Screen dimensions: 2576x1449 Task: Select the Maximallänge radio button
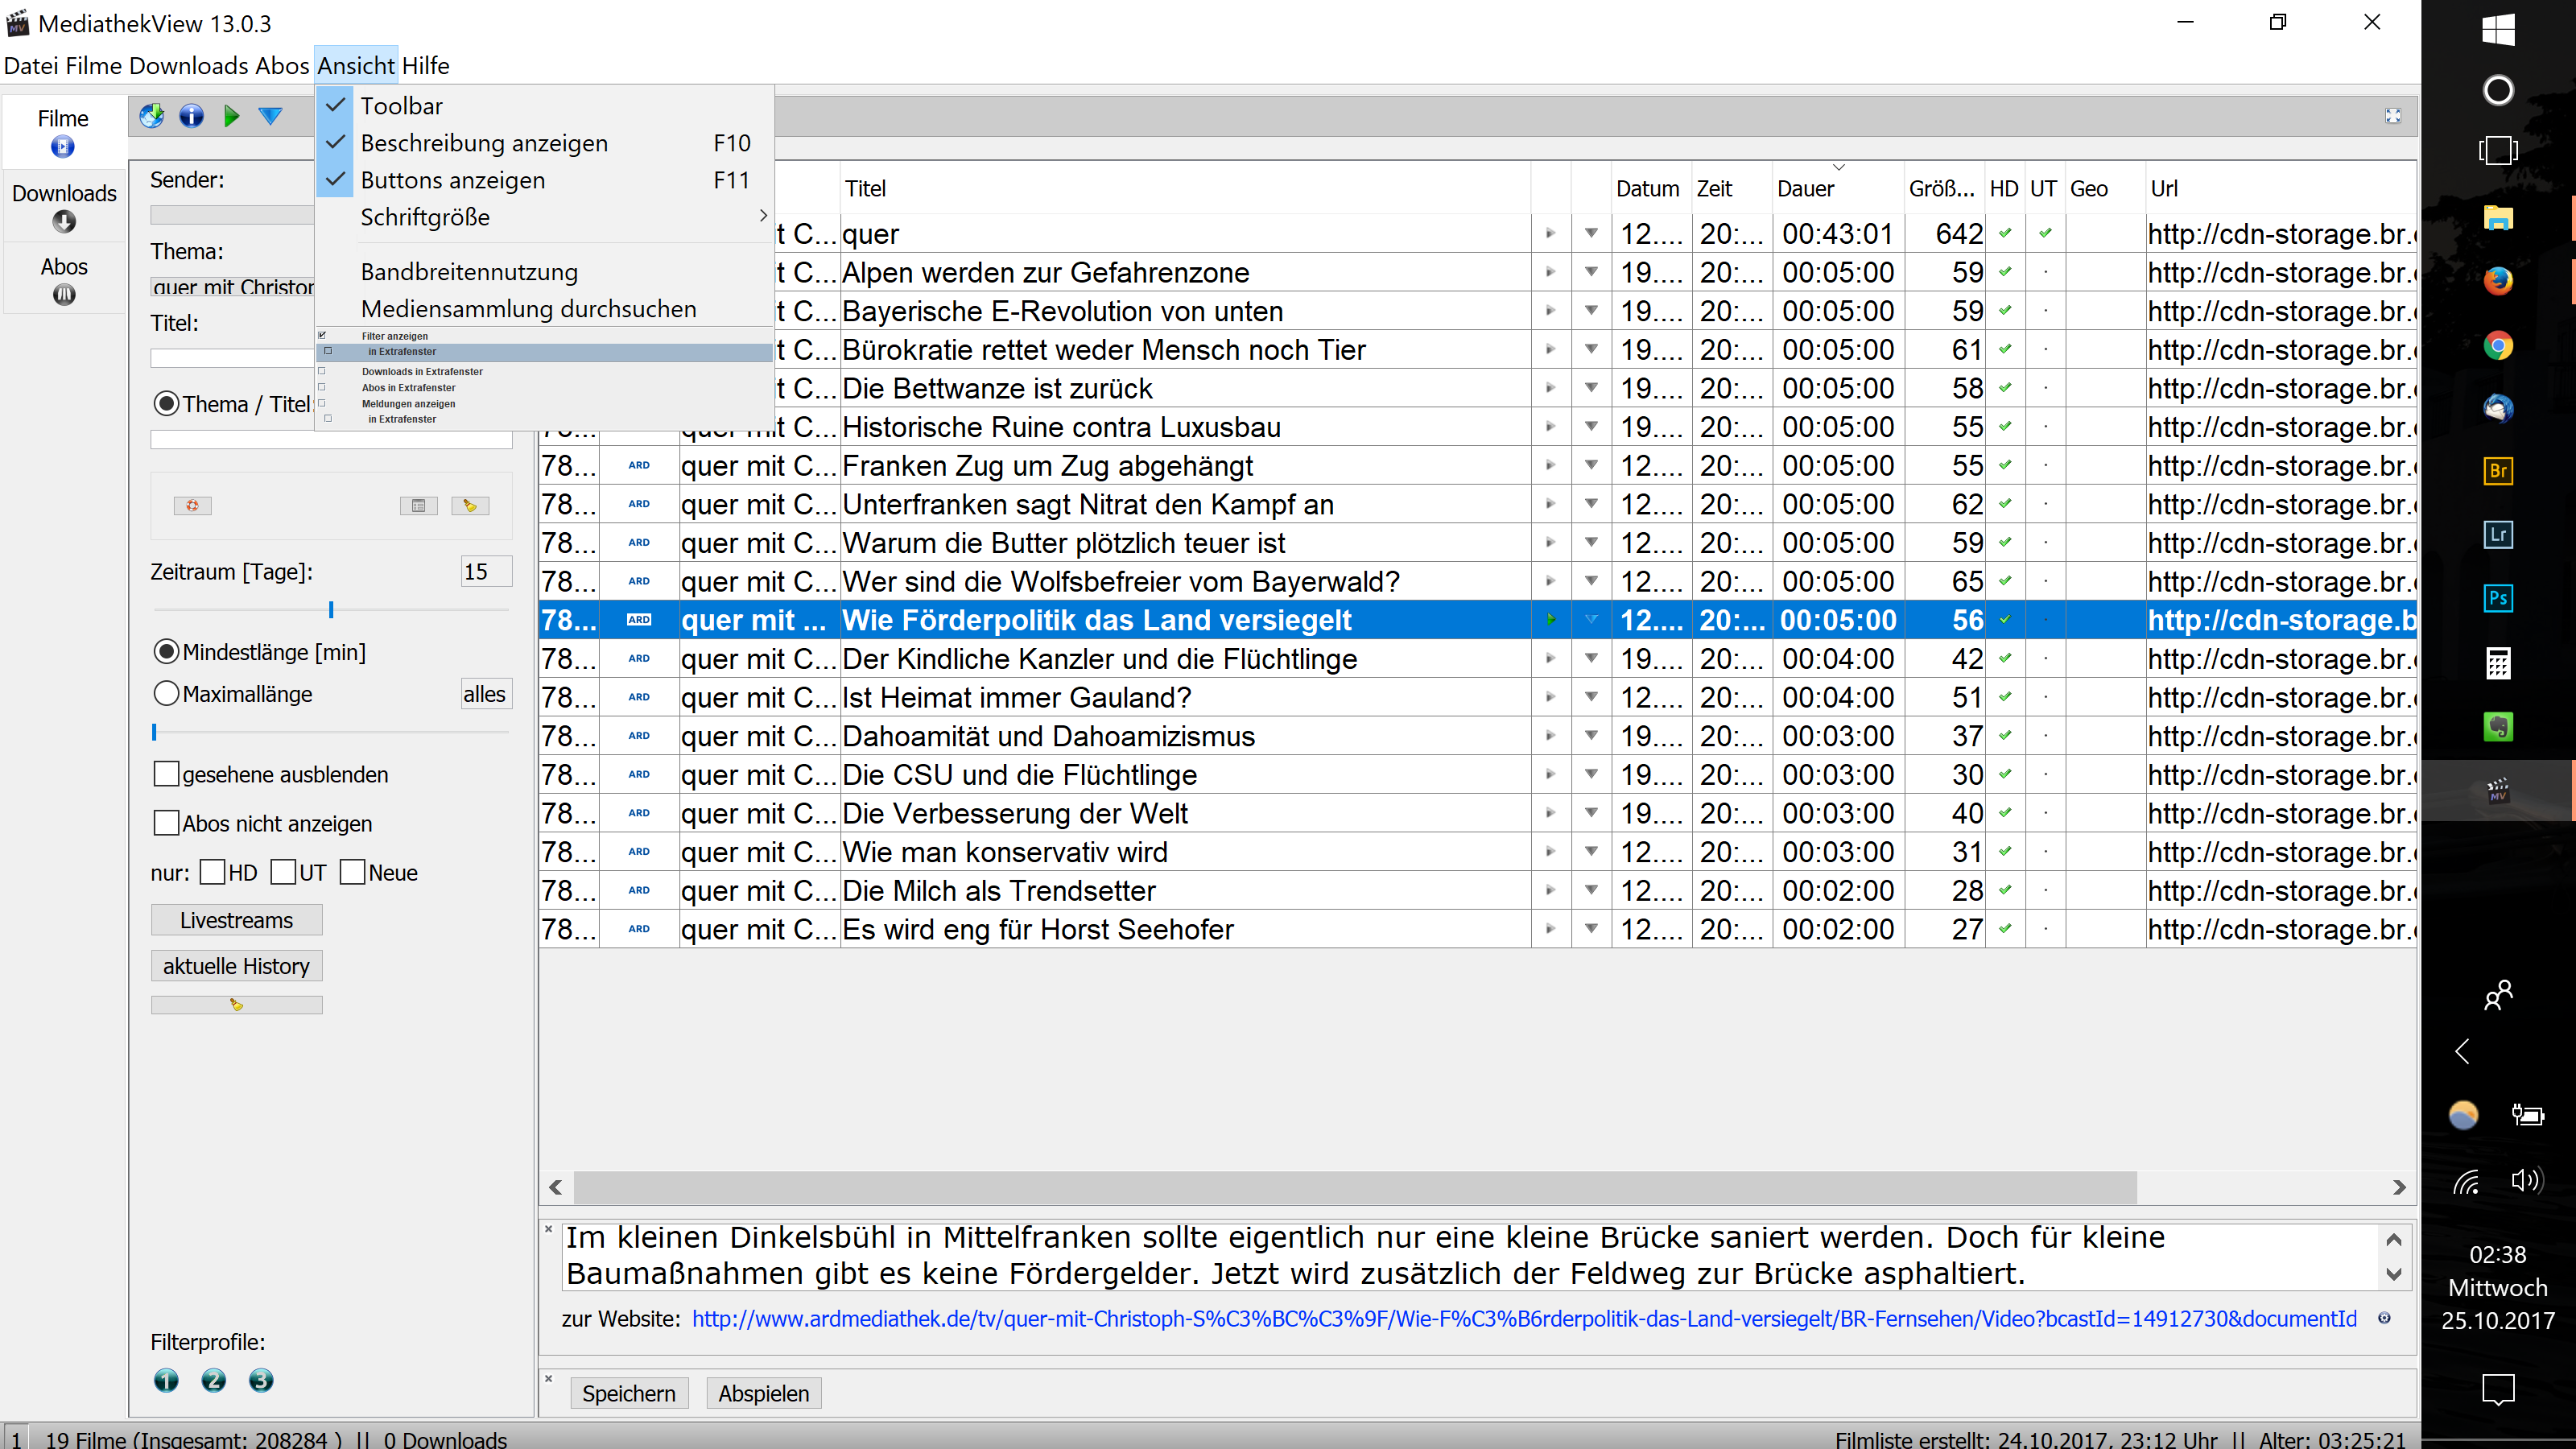(x=167, y=693)
